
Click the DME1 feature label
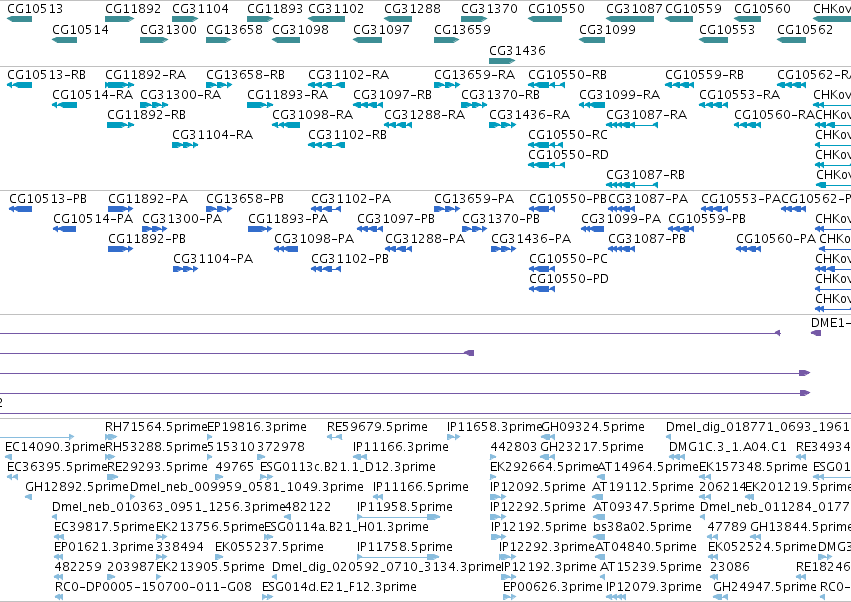(830, 323)
